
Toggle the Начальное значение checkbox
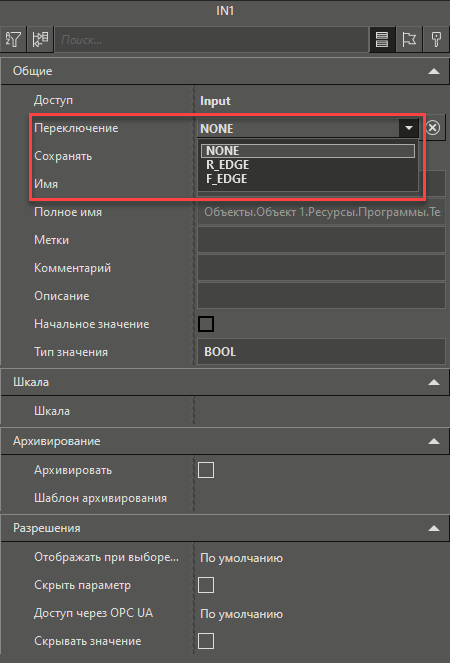point(206,324)
